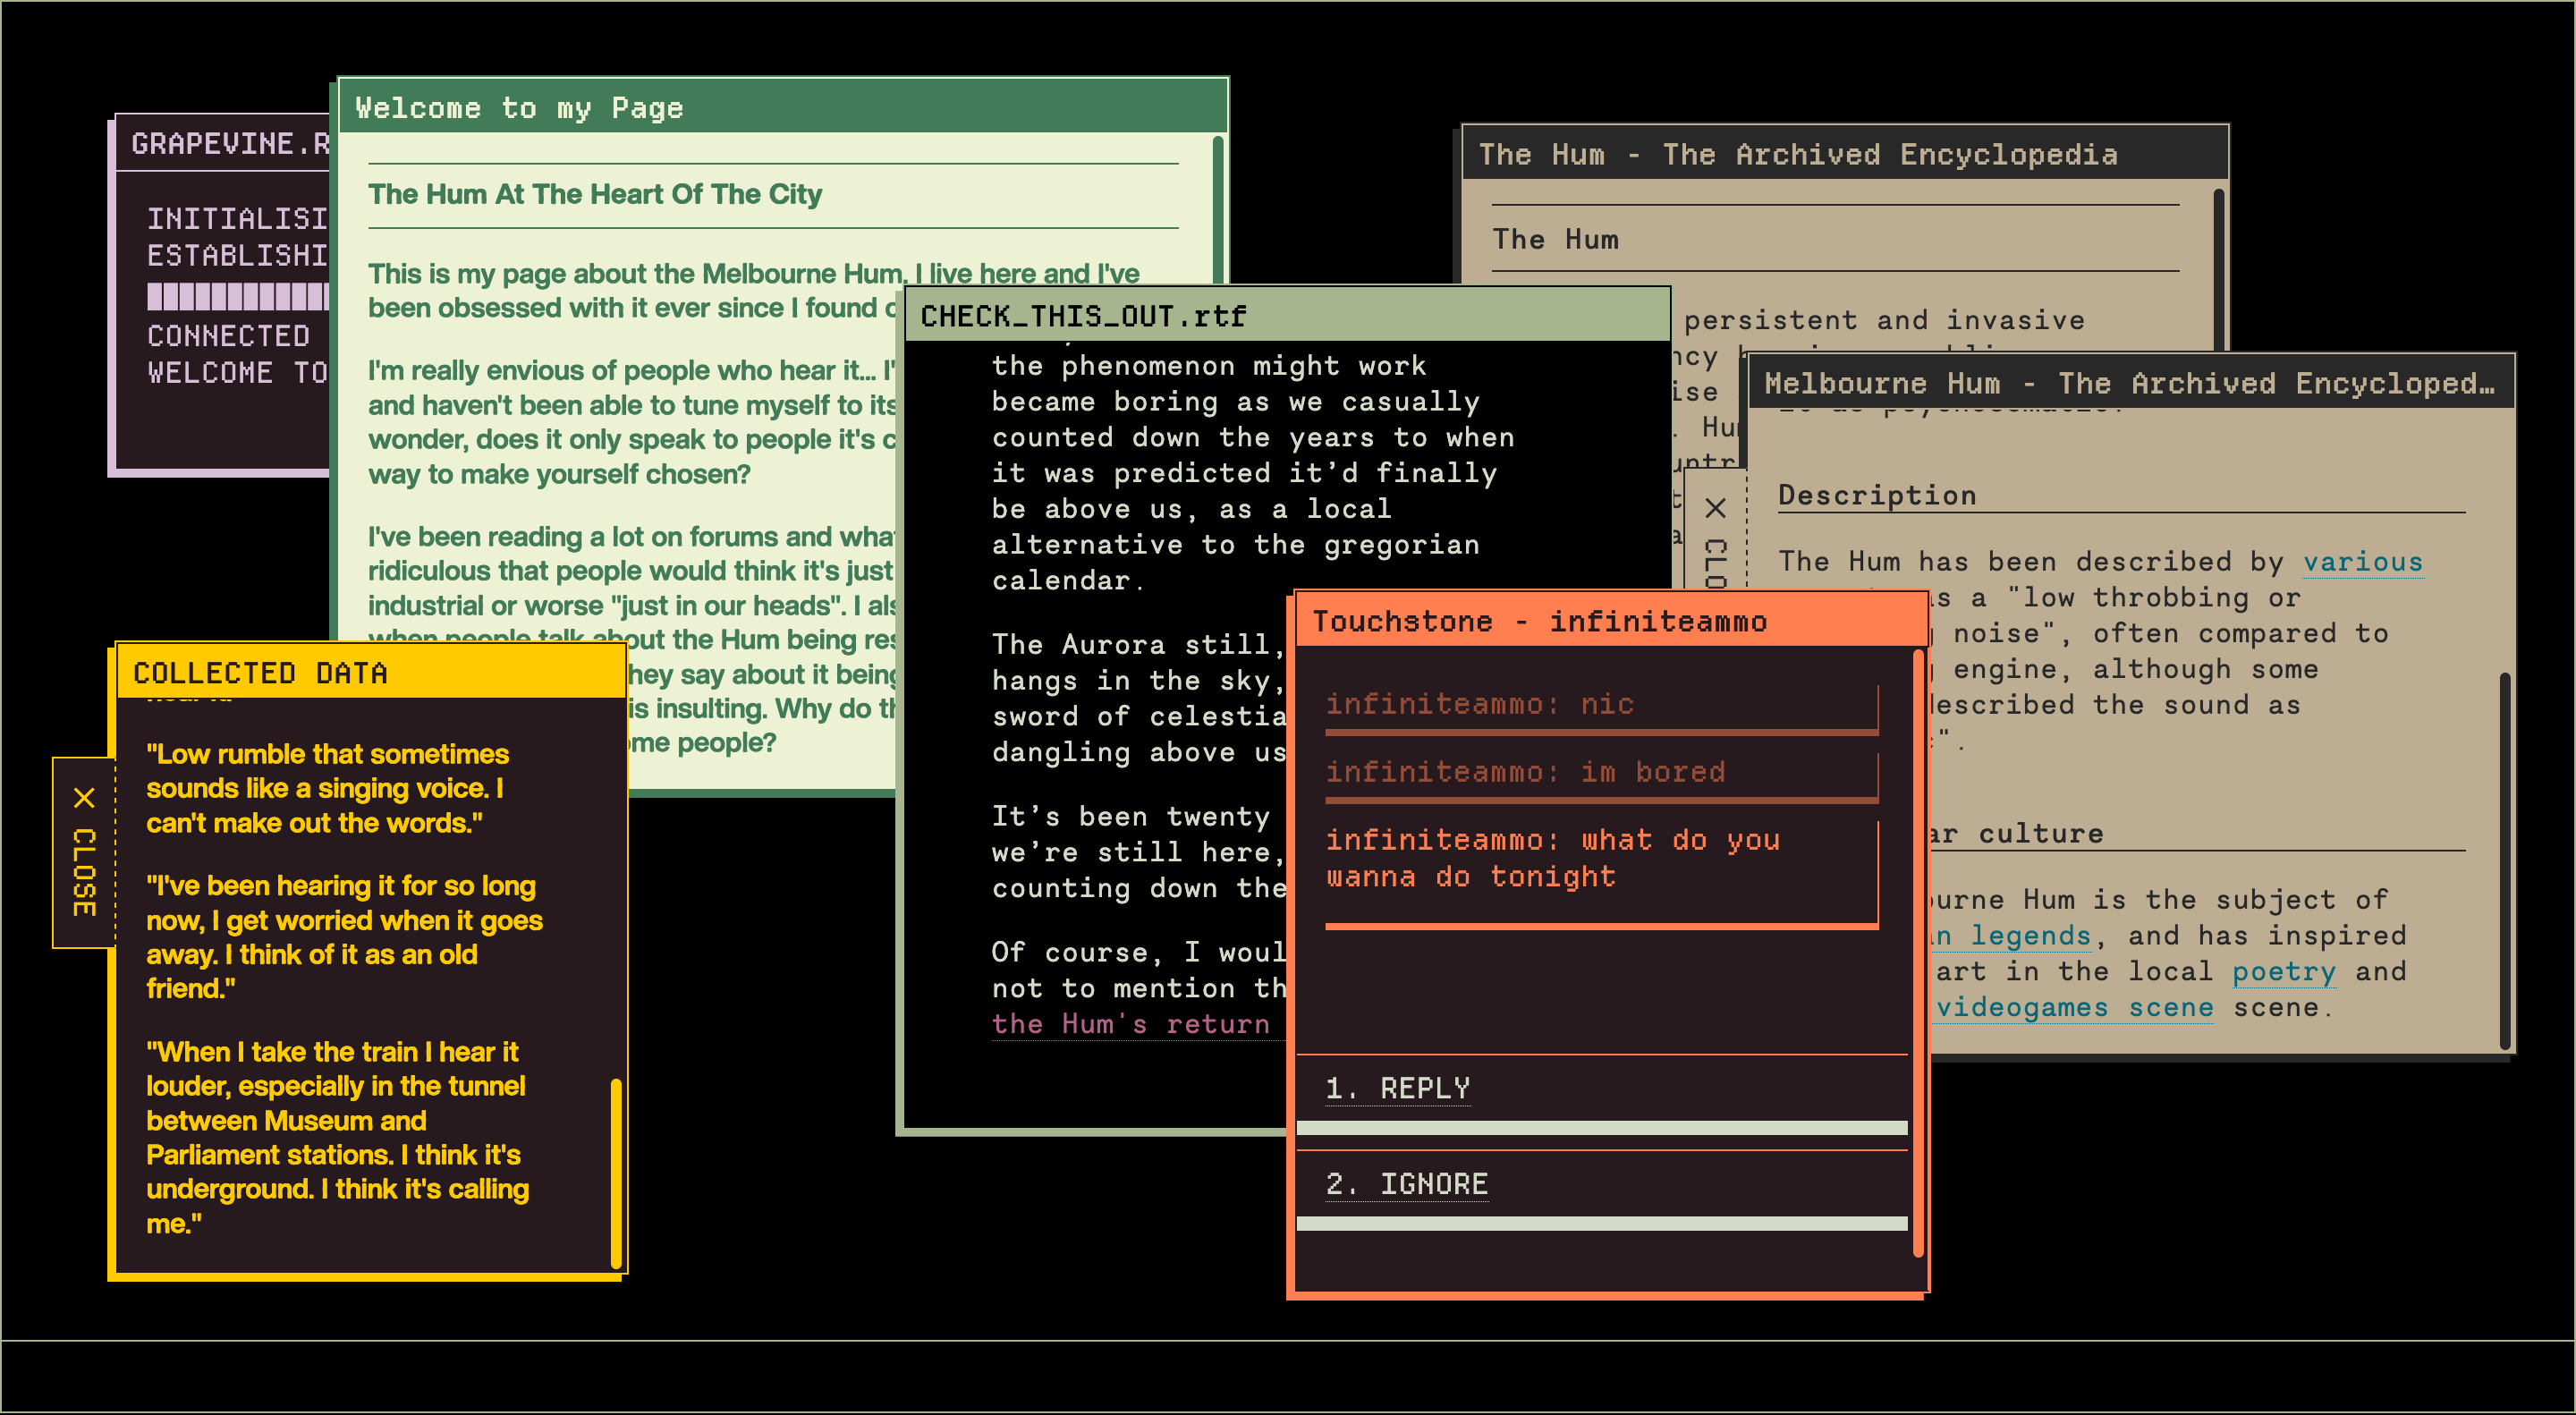The image size is (2576, 1415).
Task: Choose option 2. IGNORE
Action: click(x=1406, y=1184)
